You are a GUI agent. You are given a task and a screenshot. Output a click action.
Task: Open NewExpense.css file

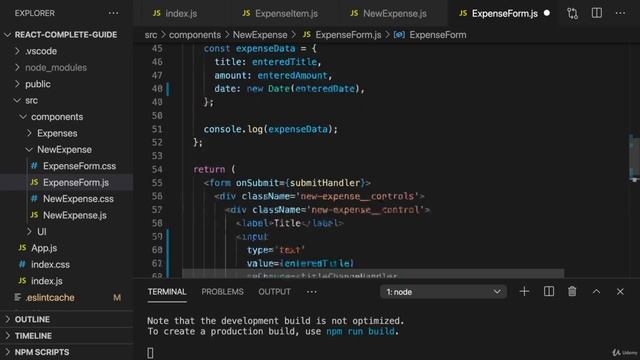(78, 199)
